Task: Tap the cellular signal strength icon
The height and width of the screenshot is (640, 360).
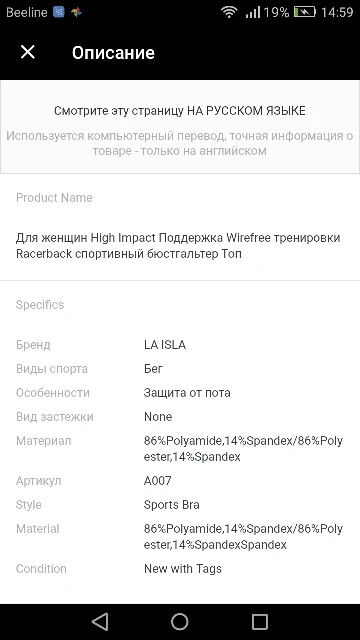Action: [253, 12]
